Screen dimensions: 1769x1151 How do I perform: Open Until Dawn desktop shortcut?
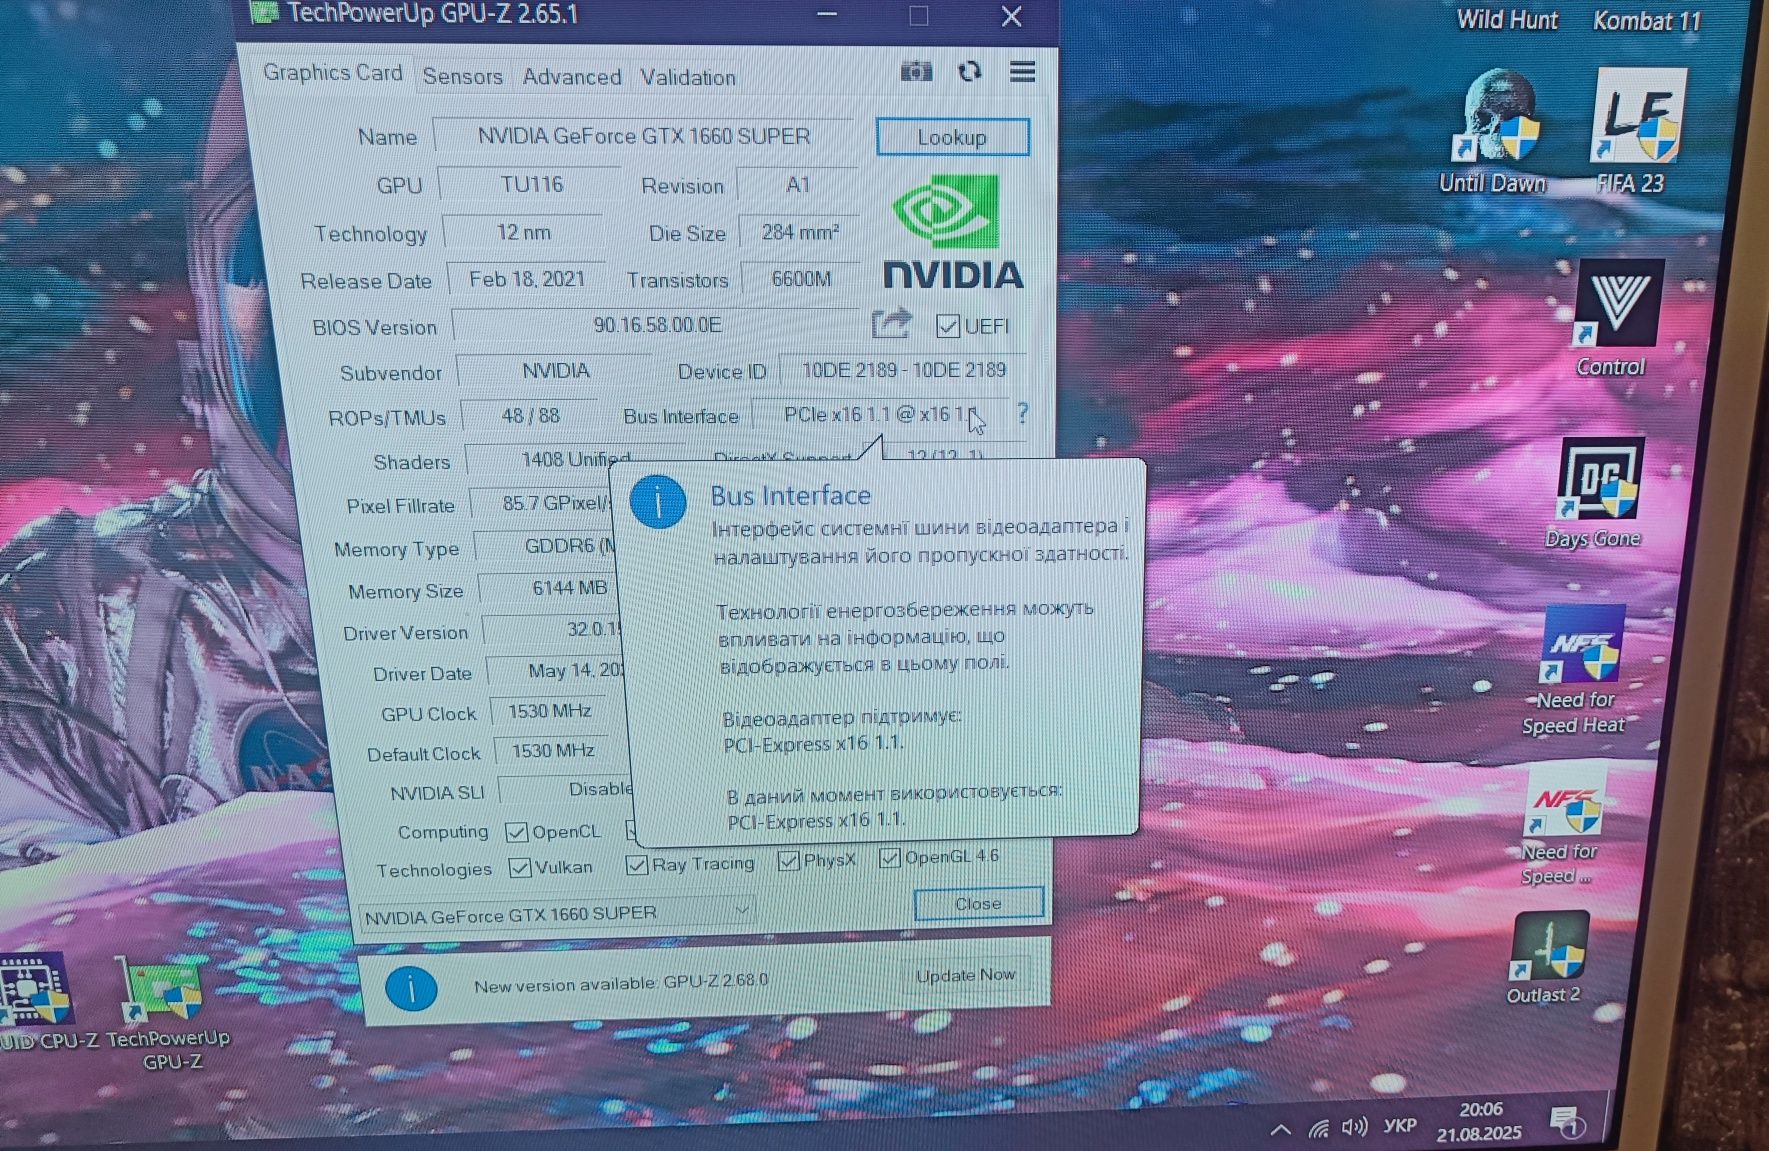pyautogui.click(x=1493, y=133)
